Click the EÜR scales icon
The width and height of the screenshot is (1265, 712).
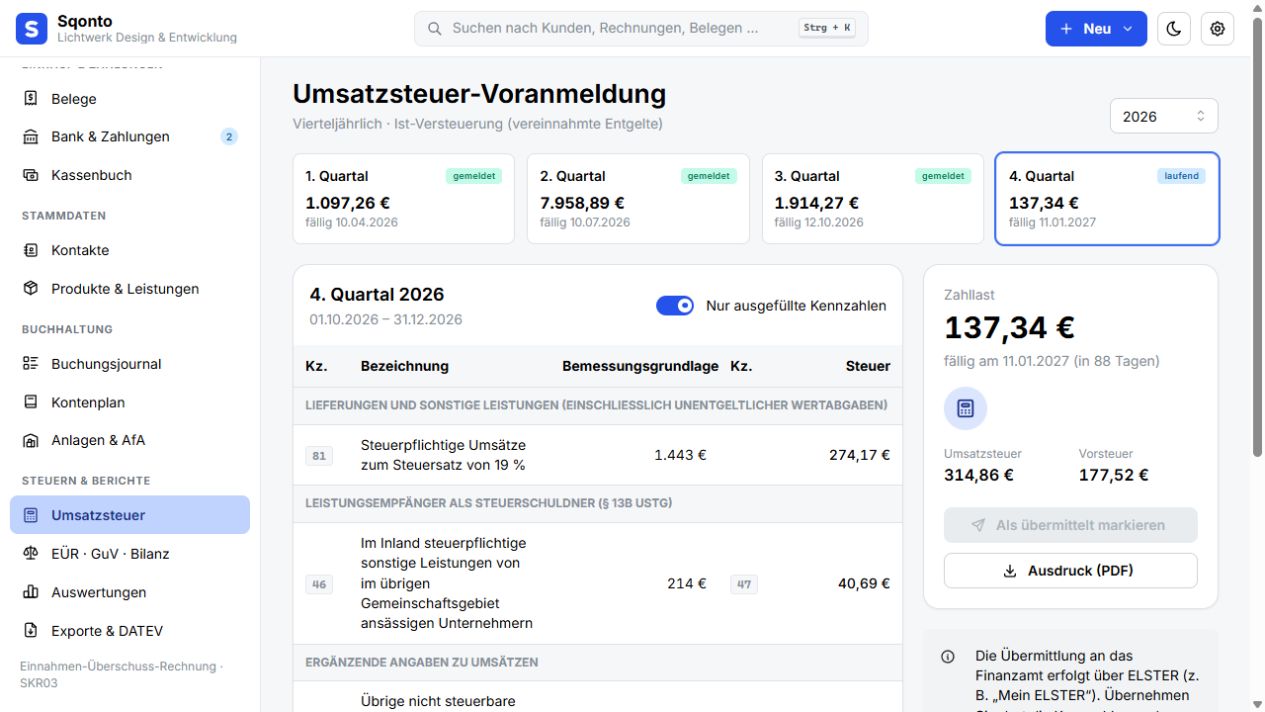(x=31, y=554)
